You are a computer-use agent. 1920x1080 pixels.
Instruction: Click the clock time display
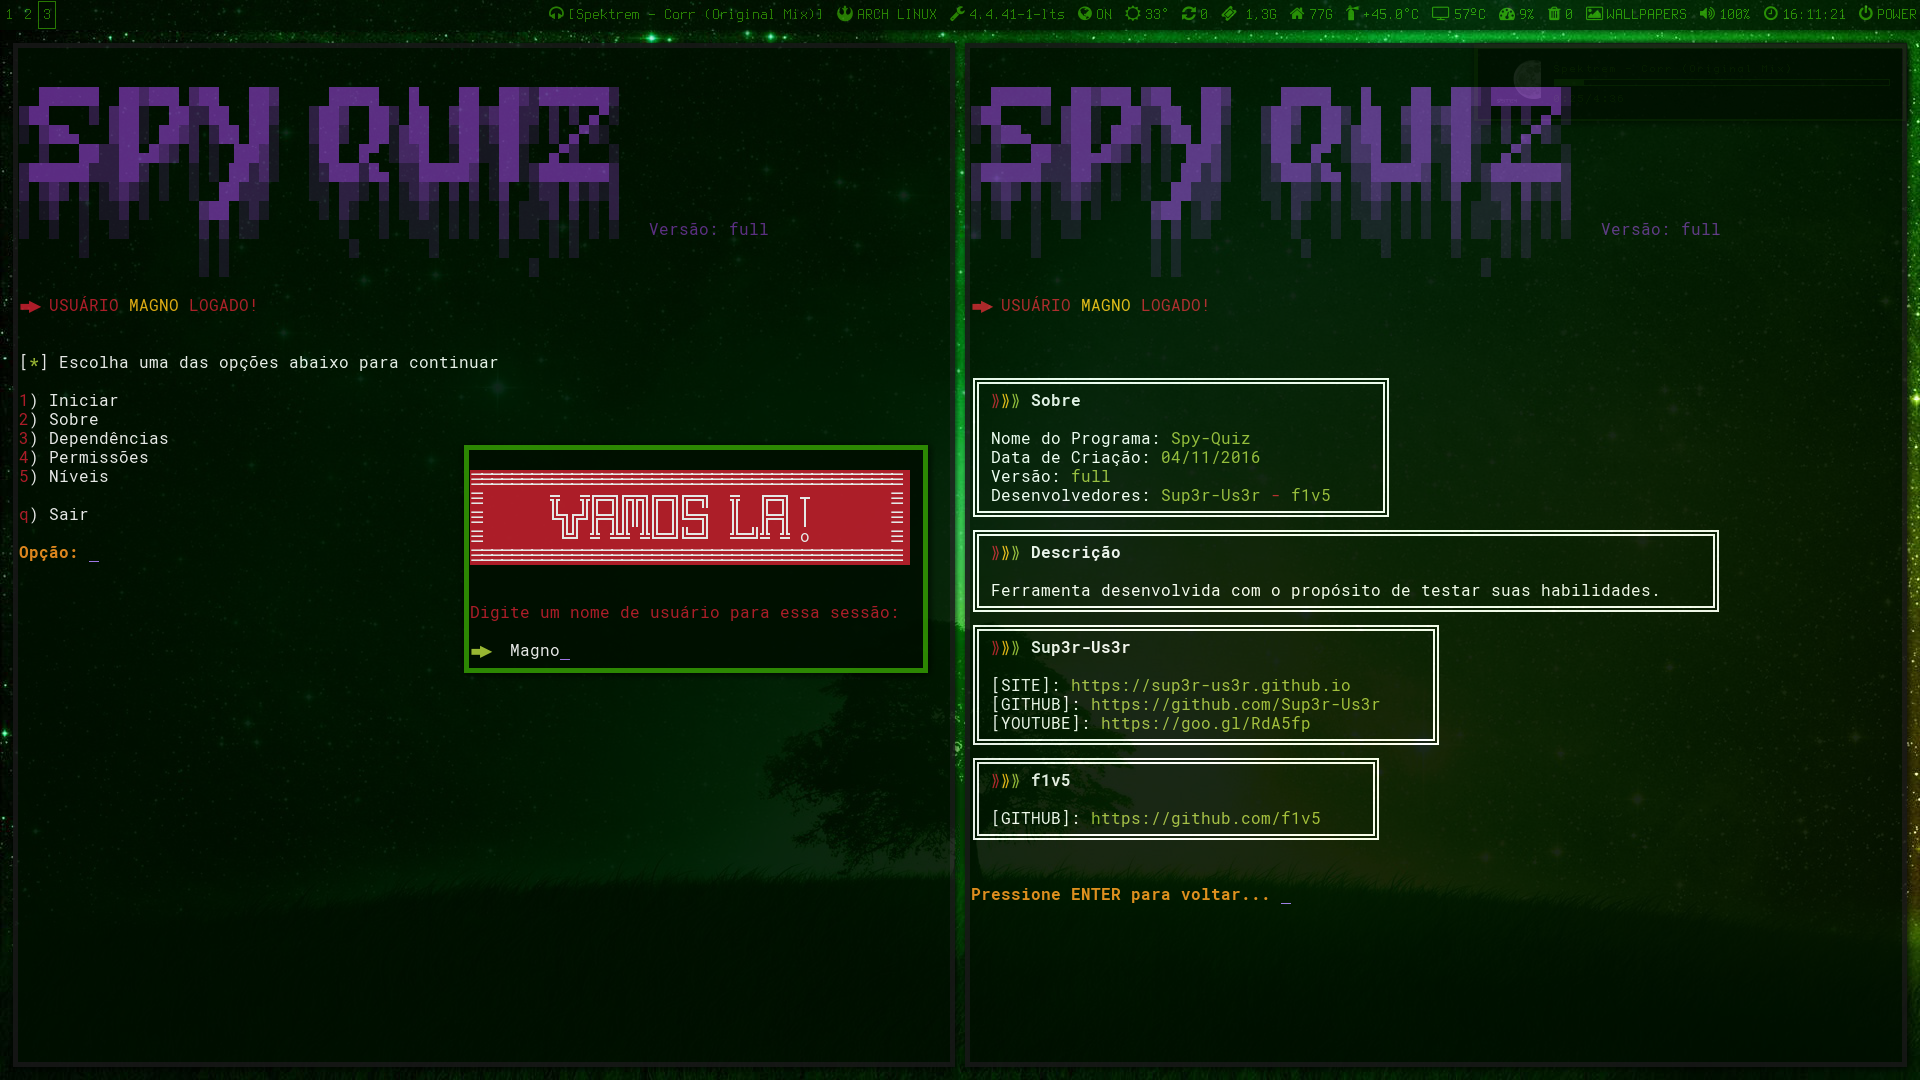1813,14
